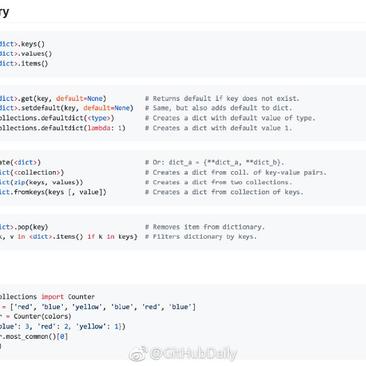Click the '.items() if k in keys)' code line
This screenshot has width=366, height=366.
click(69, 237)
